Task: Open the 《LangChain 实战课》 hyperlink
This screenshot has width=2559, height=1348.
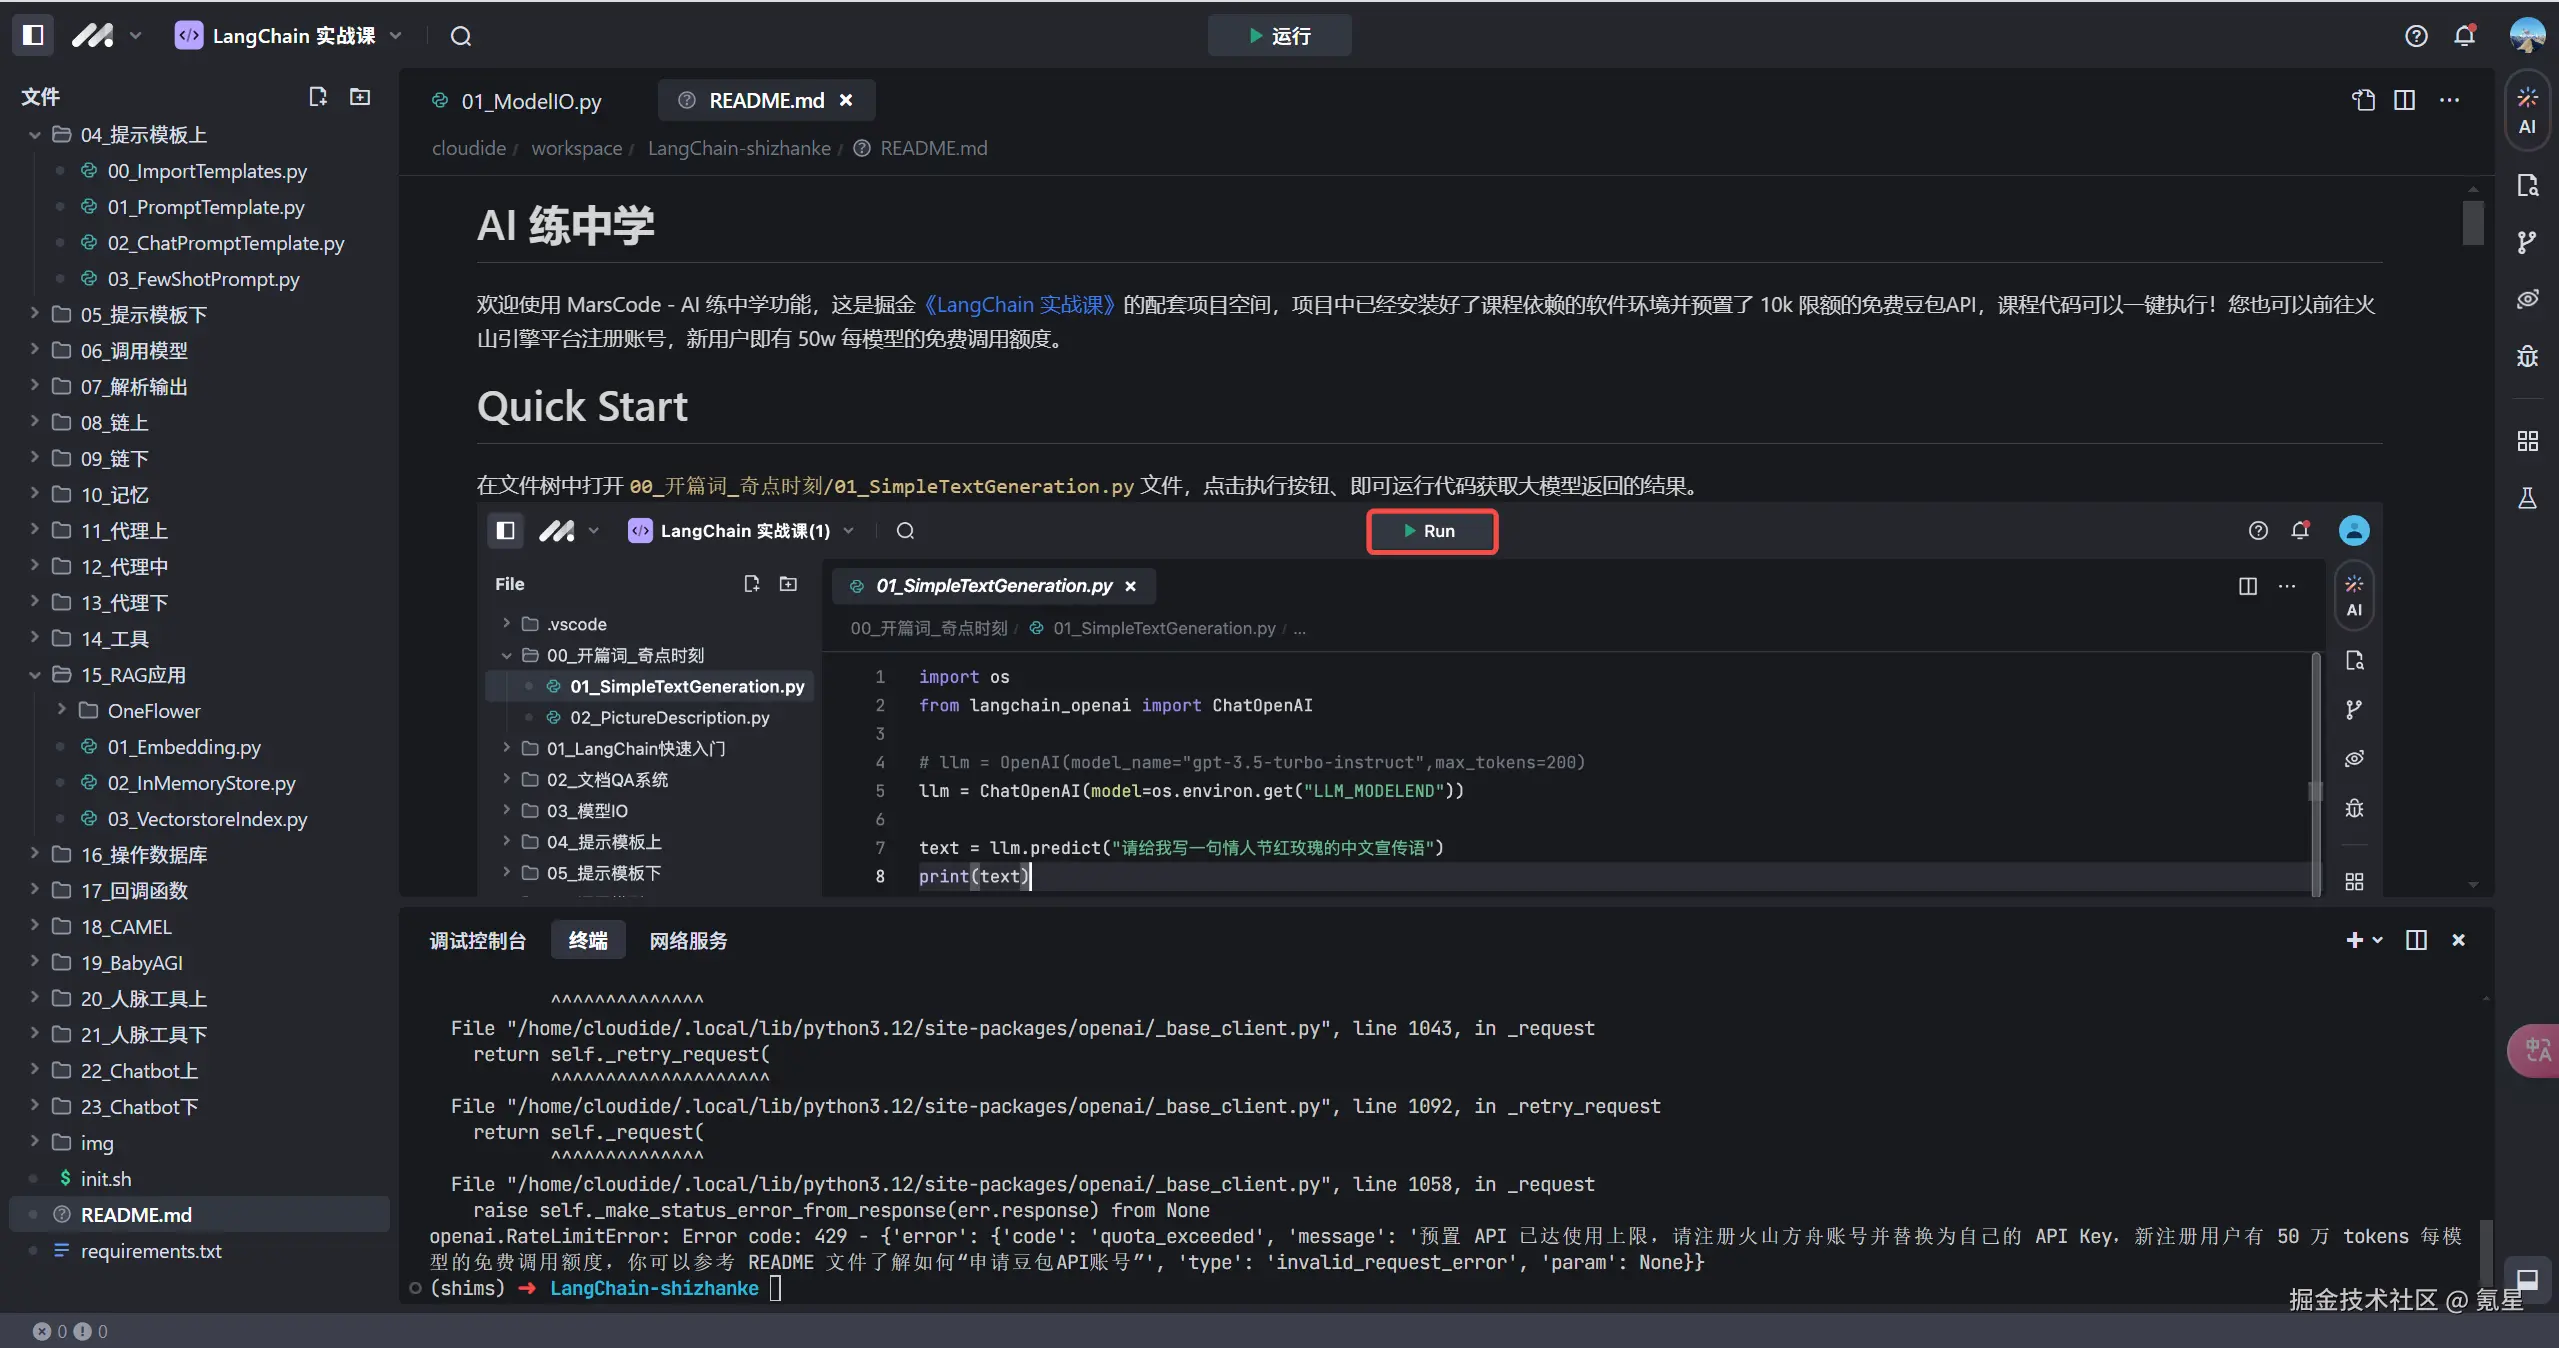Action: 1019,304
